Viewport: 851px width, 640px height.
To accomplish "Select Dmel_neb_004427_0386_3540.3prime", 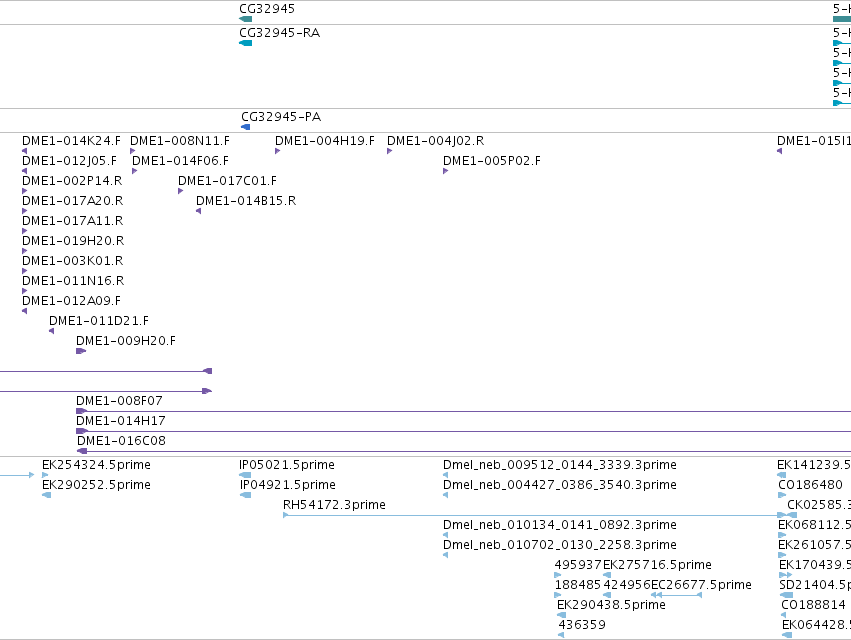I will pyautogui.click(x=560, y=485).
